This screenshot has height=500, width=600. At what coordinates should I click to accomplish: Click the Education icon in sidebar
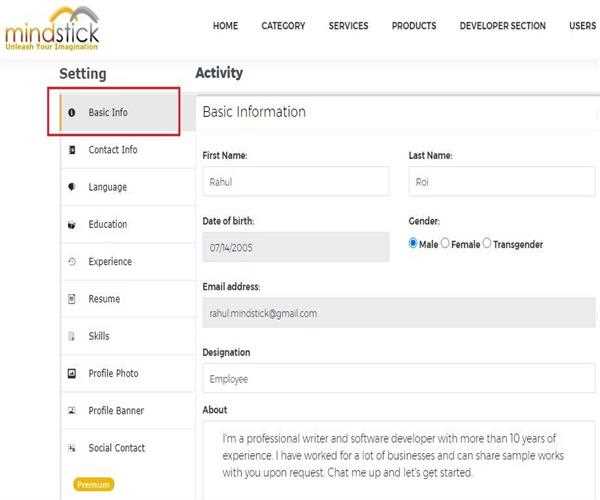click(x=72, y=225)
